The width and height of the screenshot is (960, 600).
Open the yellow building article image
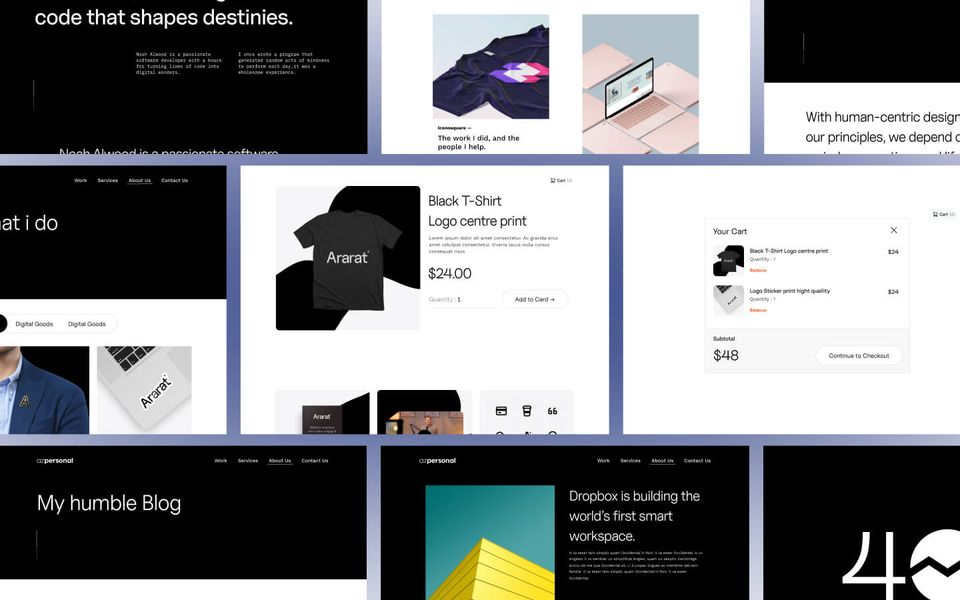[x=490, y=542]
